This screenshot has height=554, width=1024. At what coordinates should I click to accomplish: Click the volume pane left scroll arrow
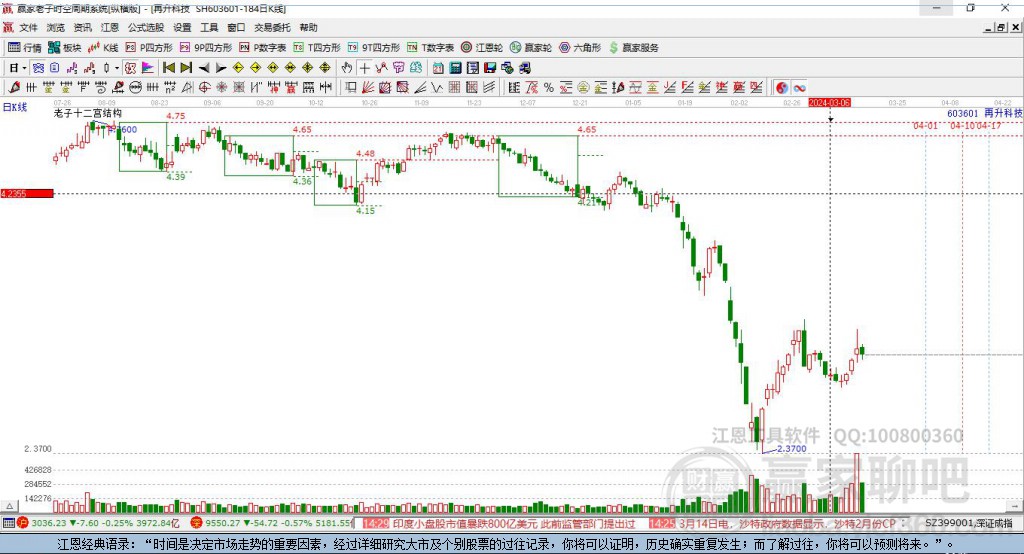point(9,506)
